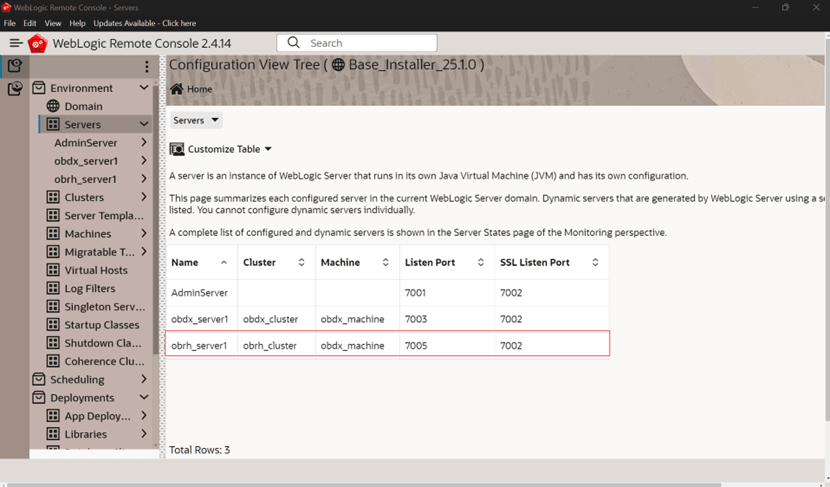Screen dimensions: 830x487
Task: Click the Machines grid icon
Action: coord(53,233)
